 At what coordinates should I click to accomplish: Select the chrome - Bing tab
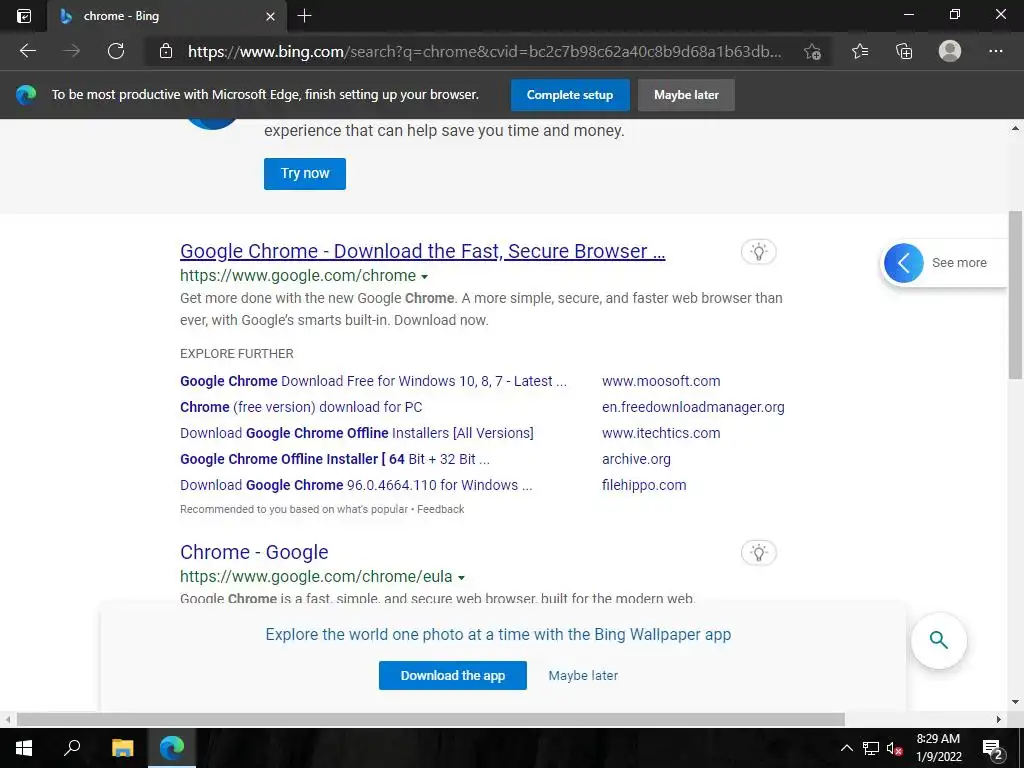(167, 16)
